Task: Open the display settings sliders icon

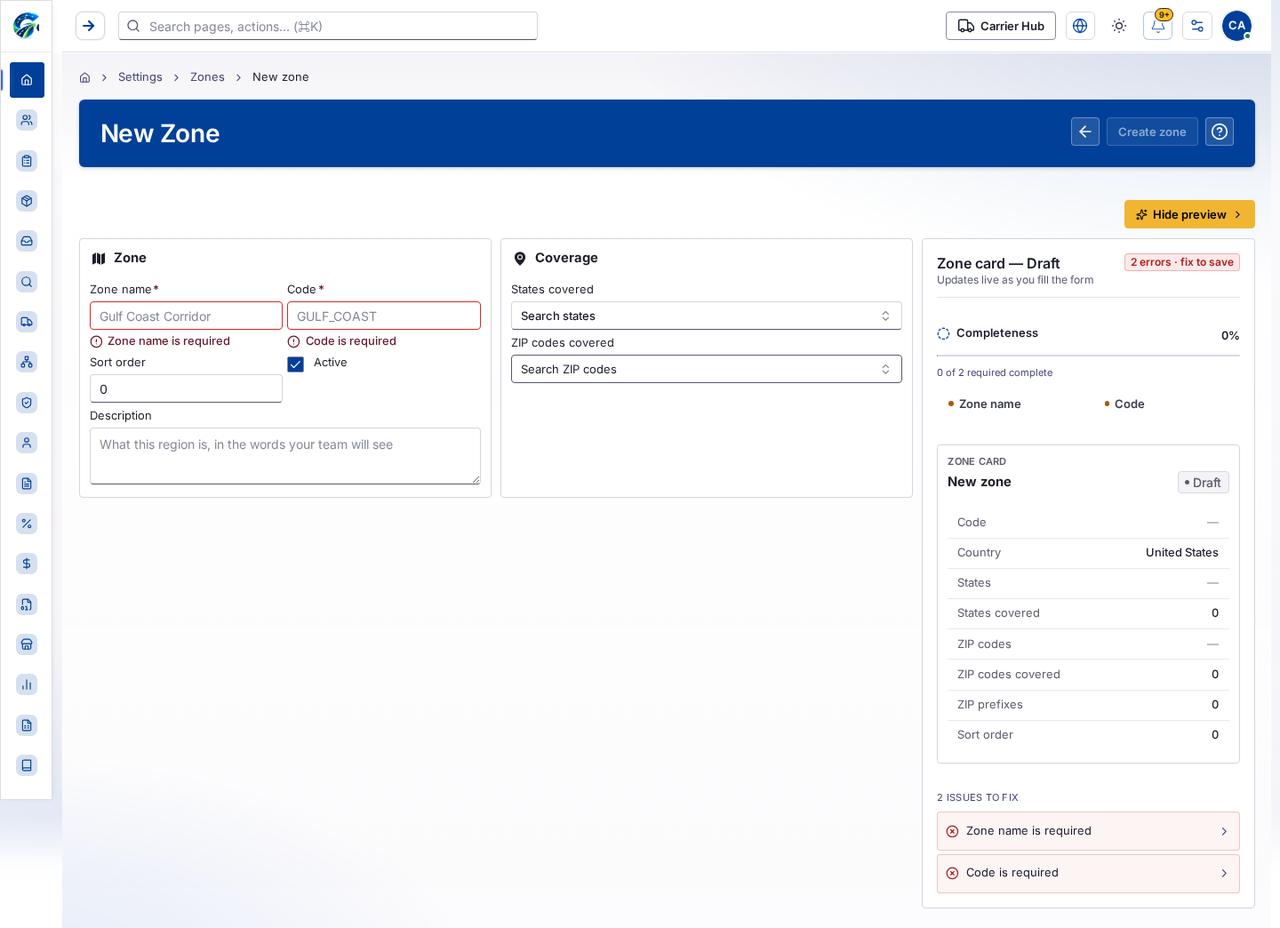Action: pos(1197,26)
